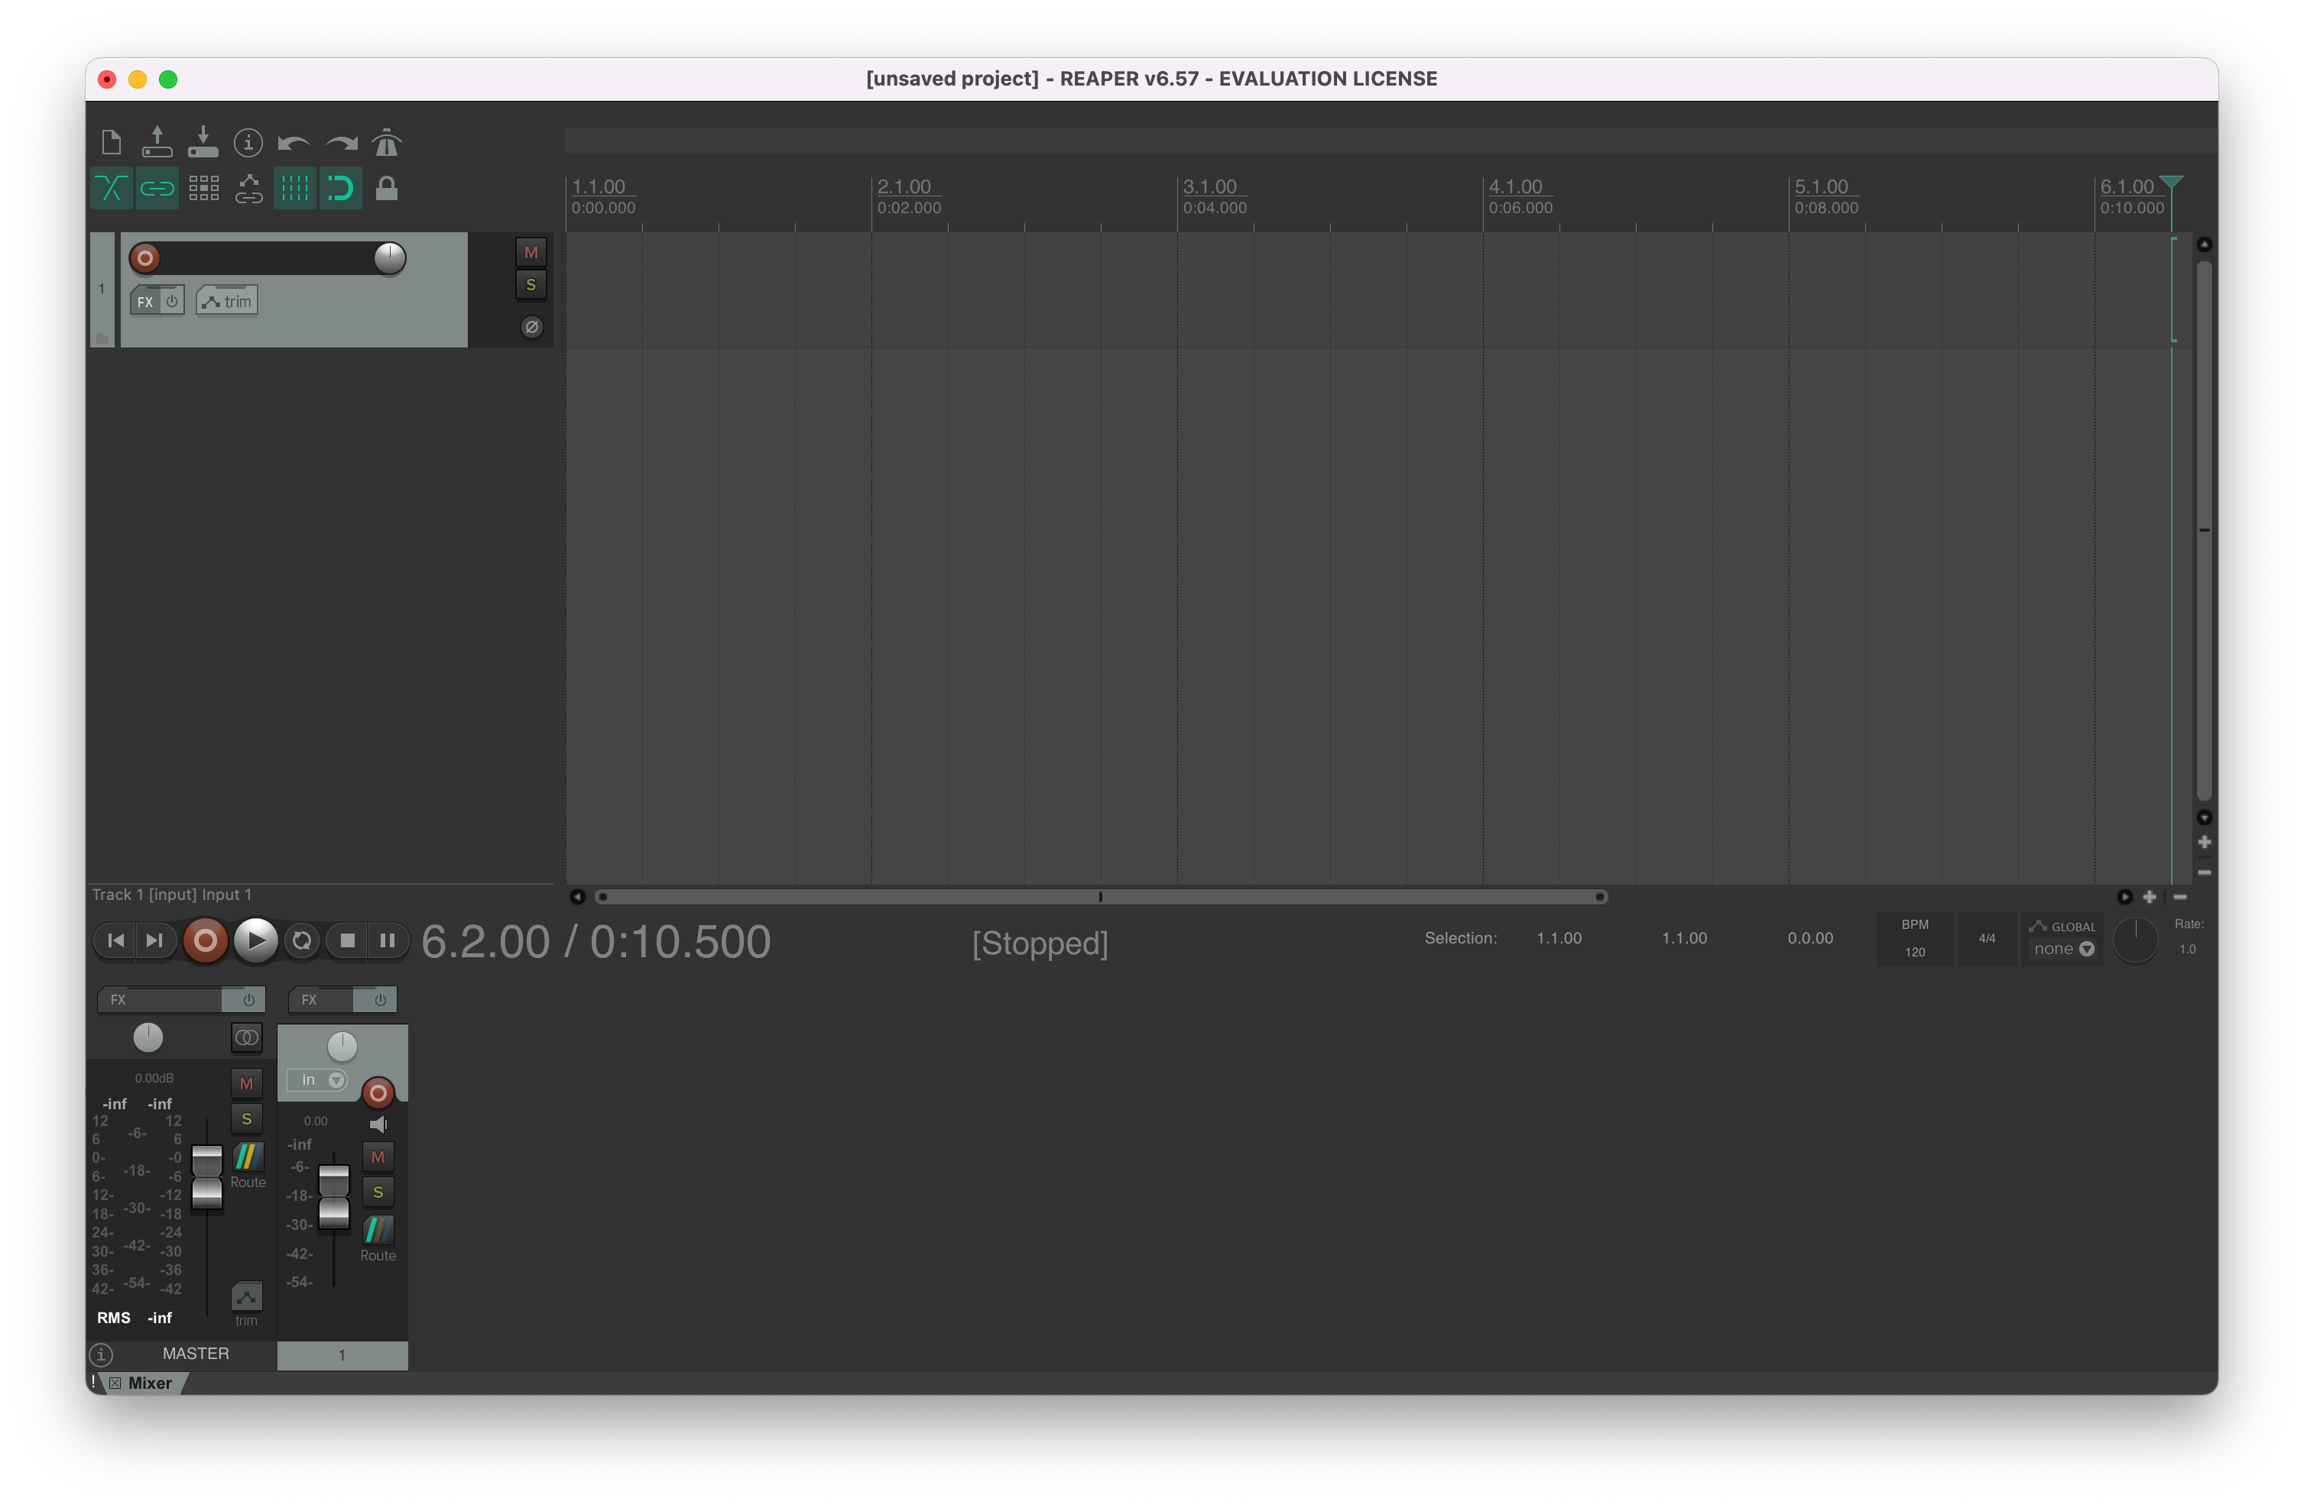Click the time signature 4/4 field
Viewport: 2304px width, 1508px height.
click(x=1986, y=939)
